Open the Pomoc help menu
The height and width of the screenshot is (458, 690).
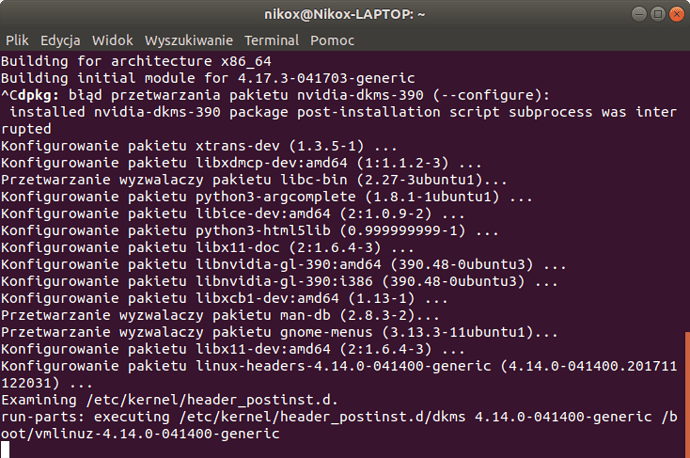(332, 41)
